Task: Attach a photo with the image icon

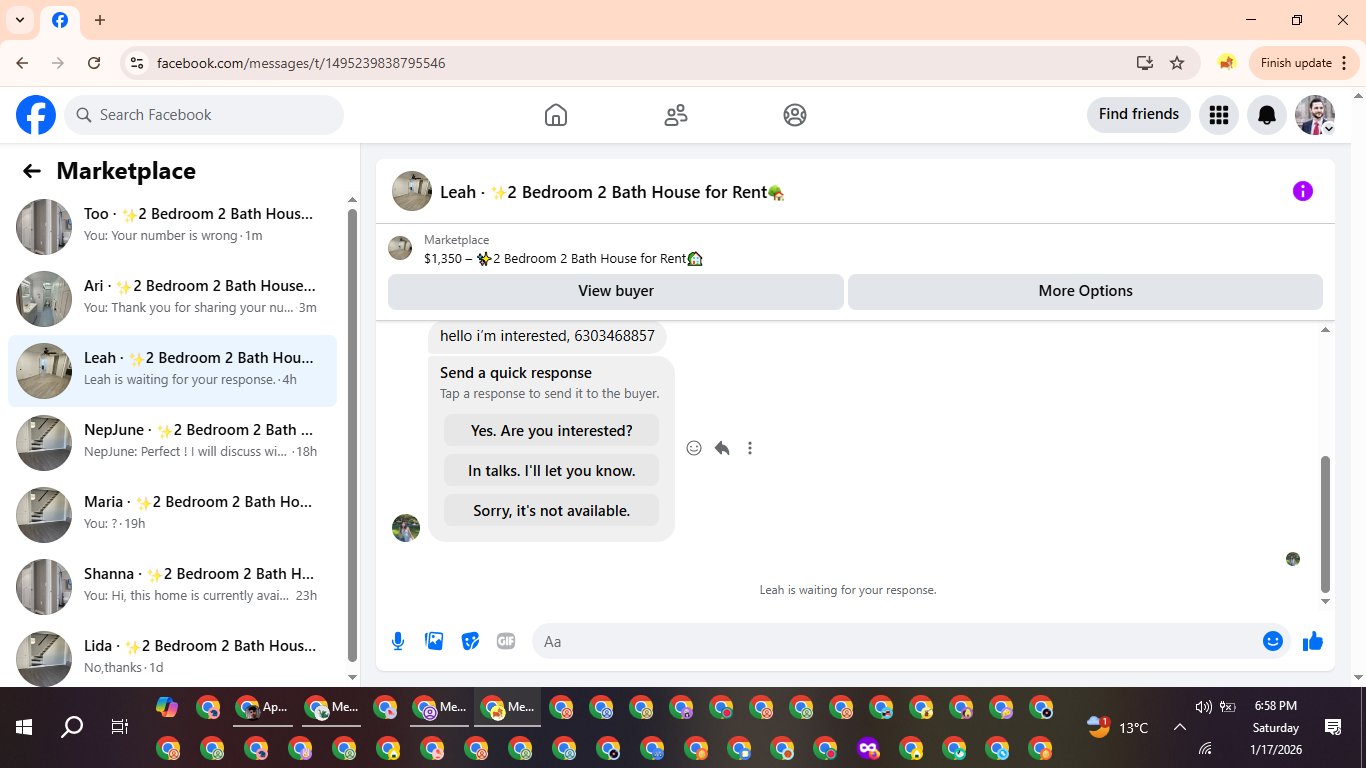Action: (434, 641)
